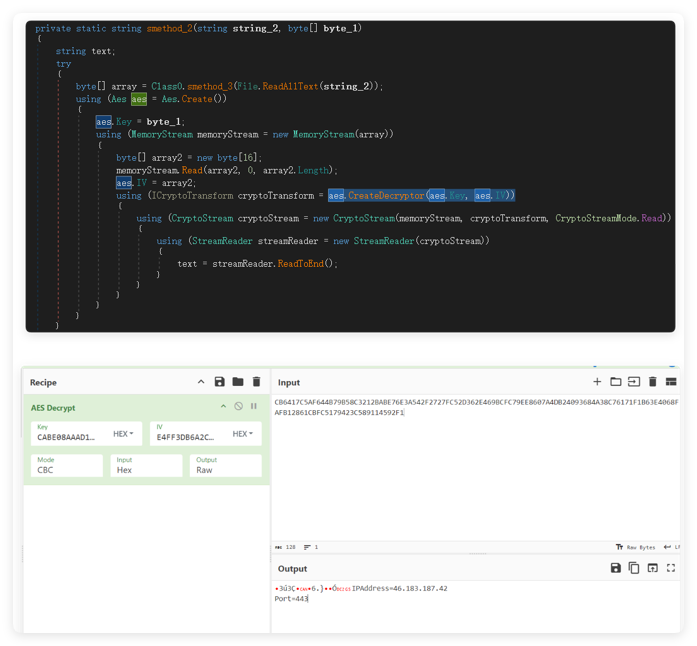Open the Mode CBC dropdown
The width and height of the screenshot is (697, 646).
[x=67, y=465]
